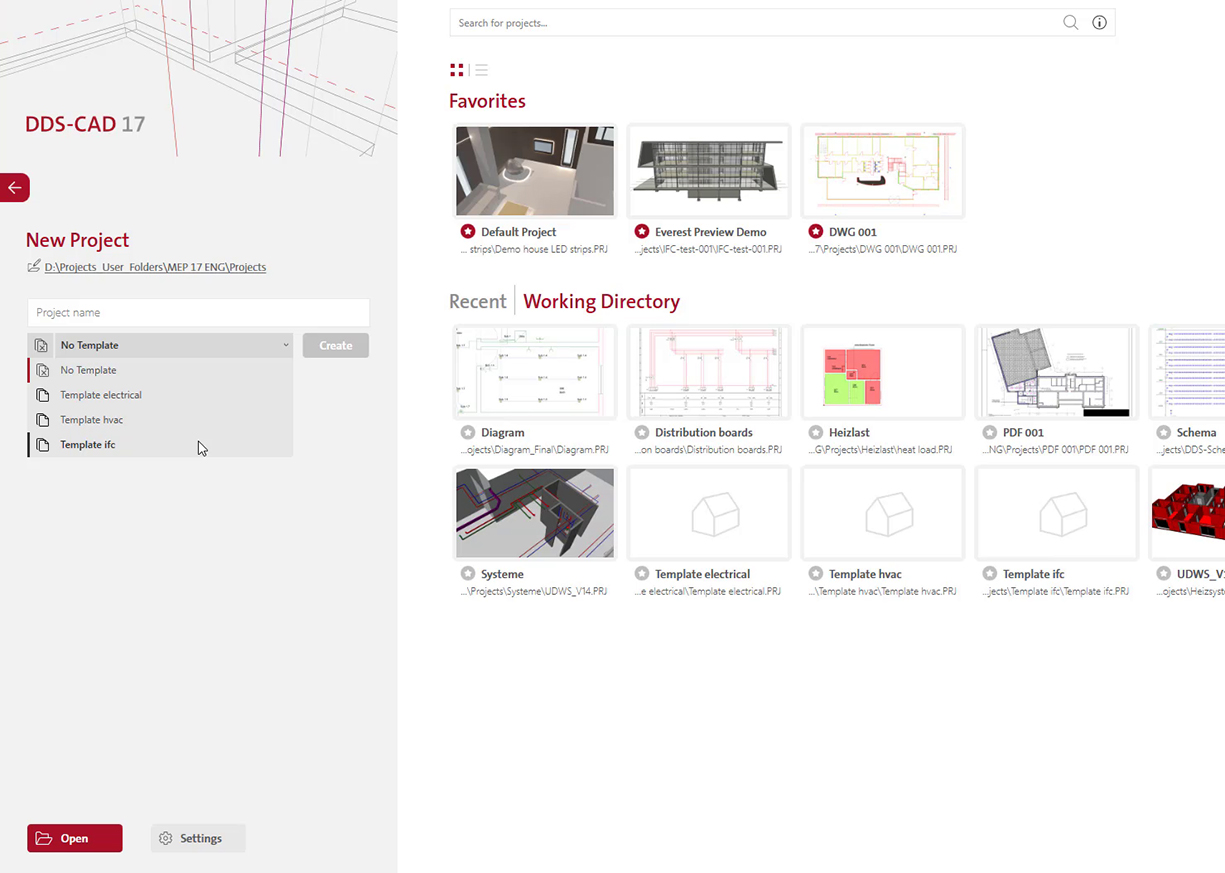This screenshot has width=1225, height=873.
Task: Choose No Template from list
Action: (160, 370)
